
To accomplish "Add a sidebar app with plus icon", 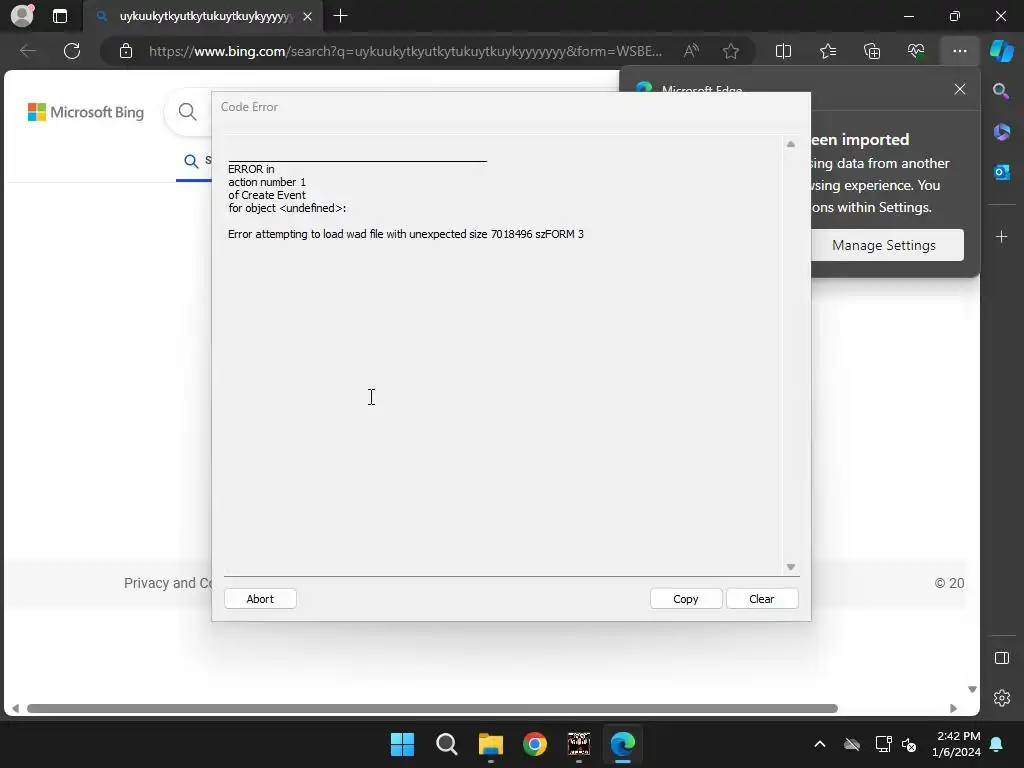I will pyautogui.click(x=1002, y=236).
